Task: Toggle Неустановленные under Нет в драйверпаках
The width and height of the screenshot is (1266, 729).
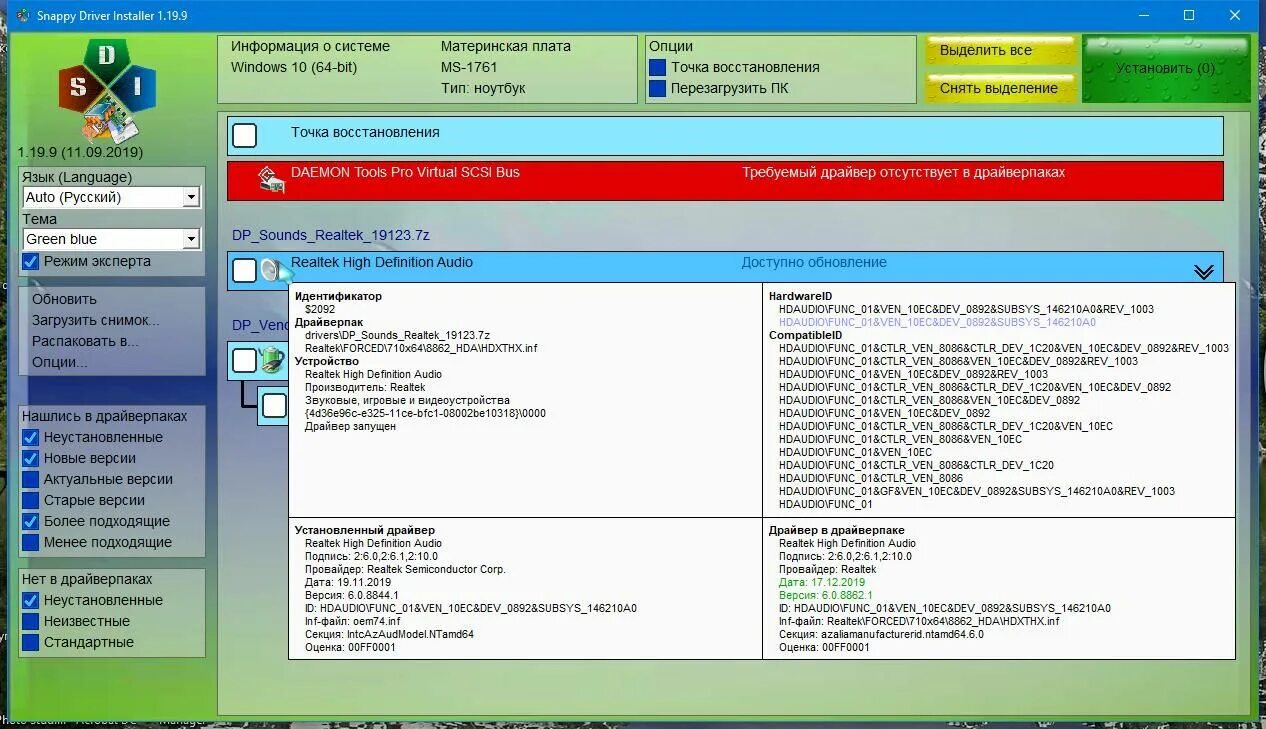Action: pyautogui.click(x=31, y=600)
